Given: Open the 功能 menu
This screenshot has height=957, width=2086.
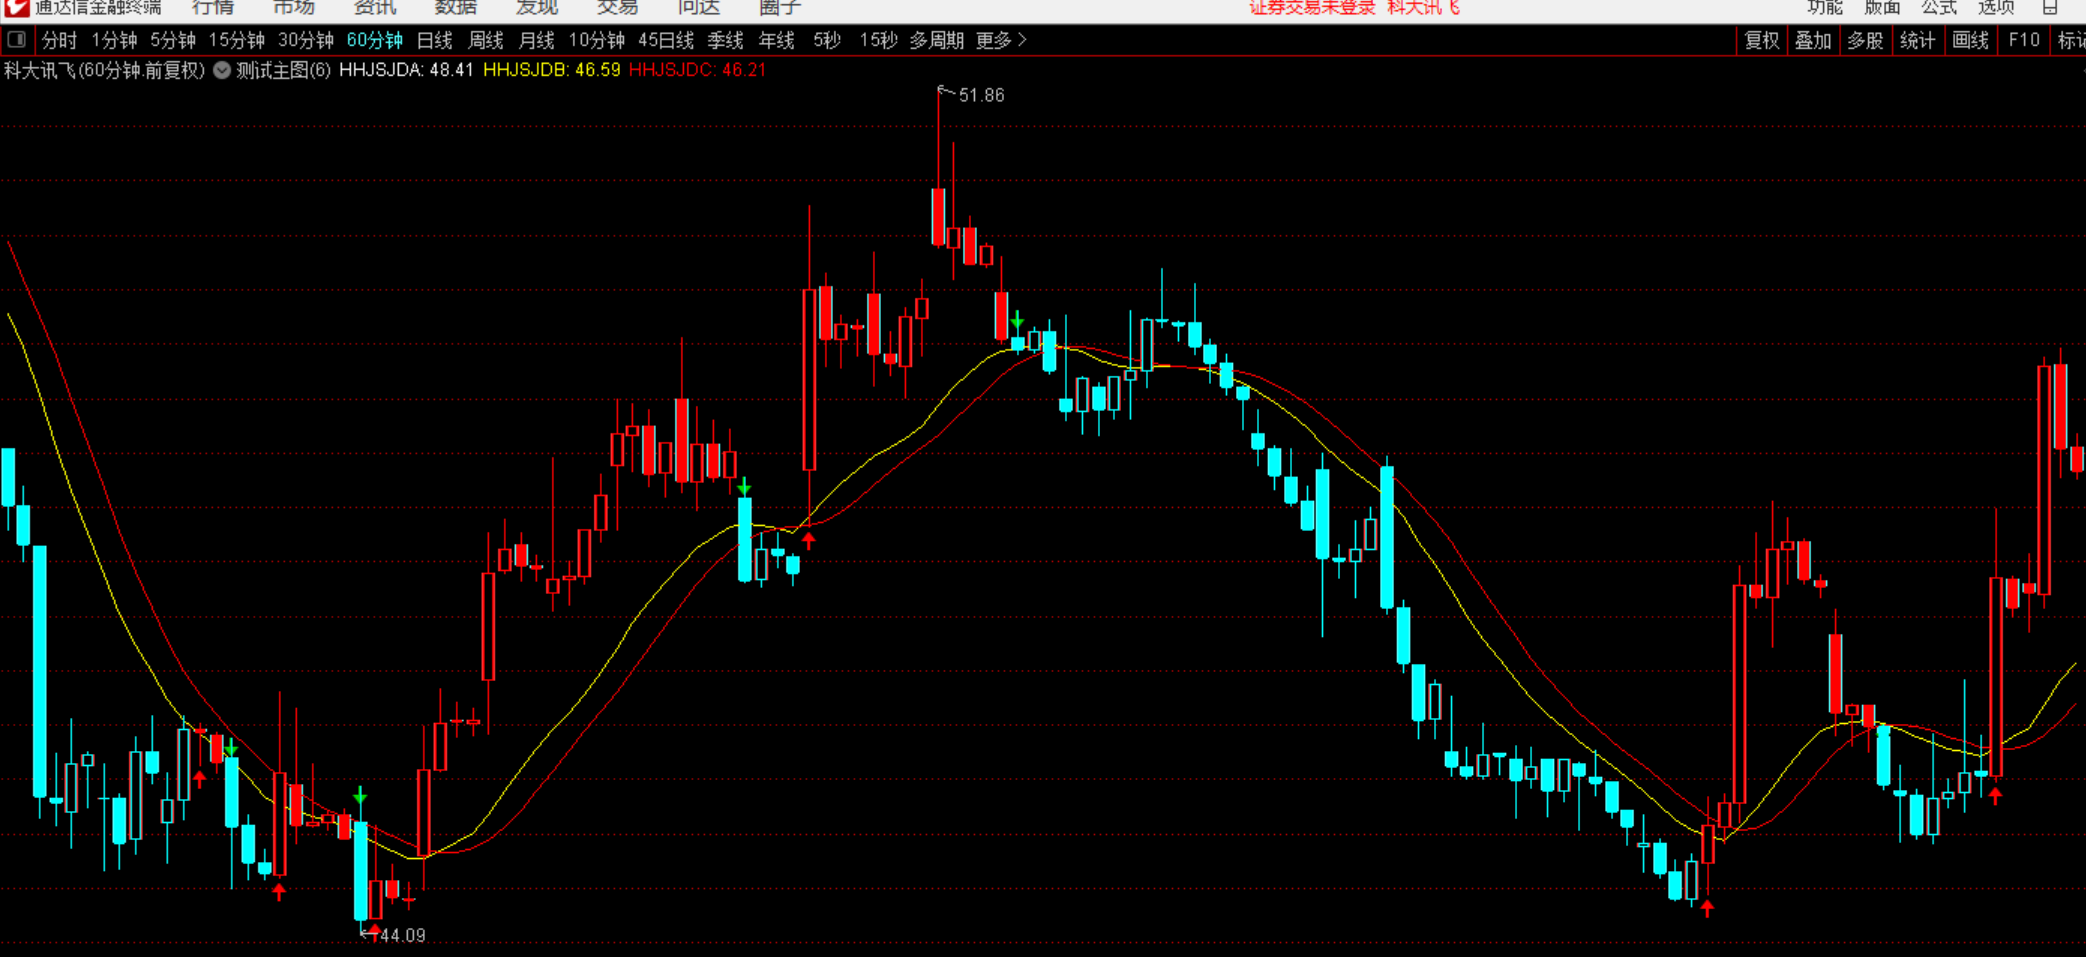Looking at the screenshot, I should click(x=1825, y=8).
